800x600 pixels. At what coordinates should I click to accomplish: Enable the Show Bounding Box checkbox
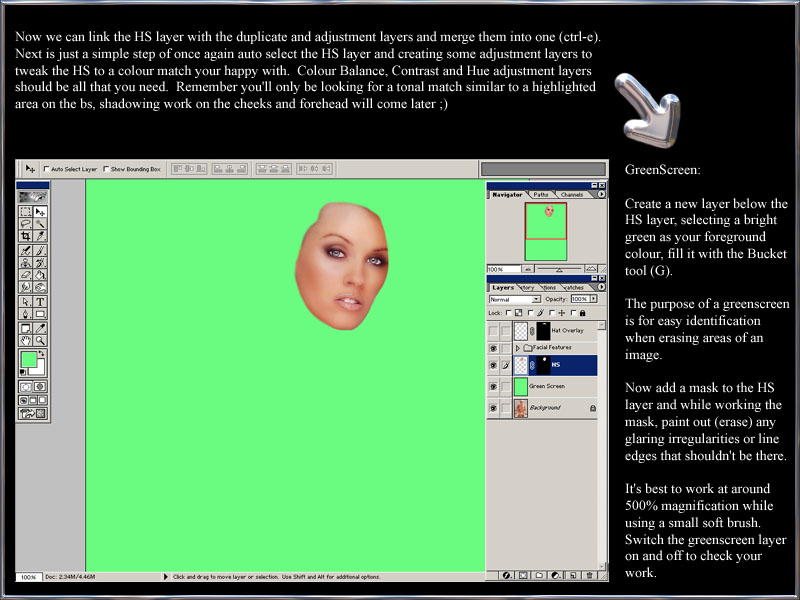click(x=106, y=168)
